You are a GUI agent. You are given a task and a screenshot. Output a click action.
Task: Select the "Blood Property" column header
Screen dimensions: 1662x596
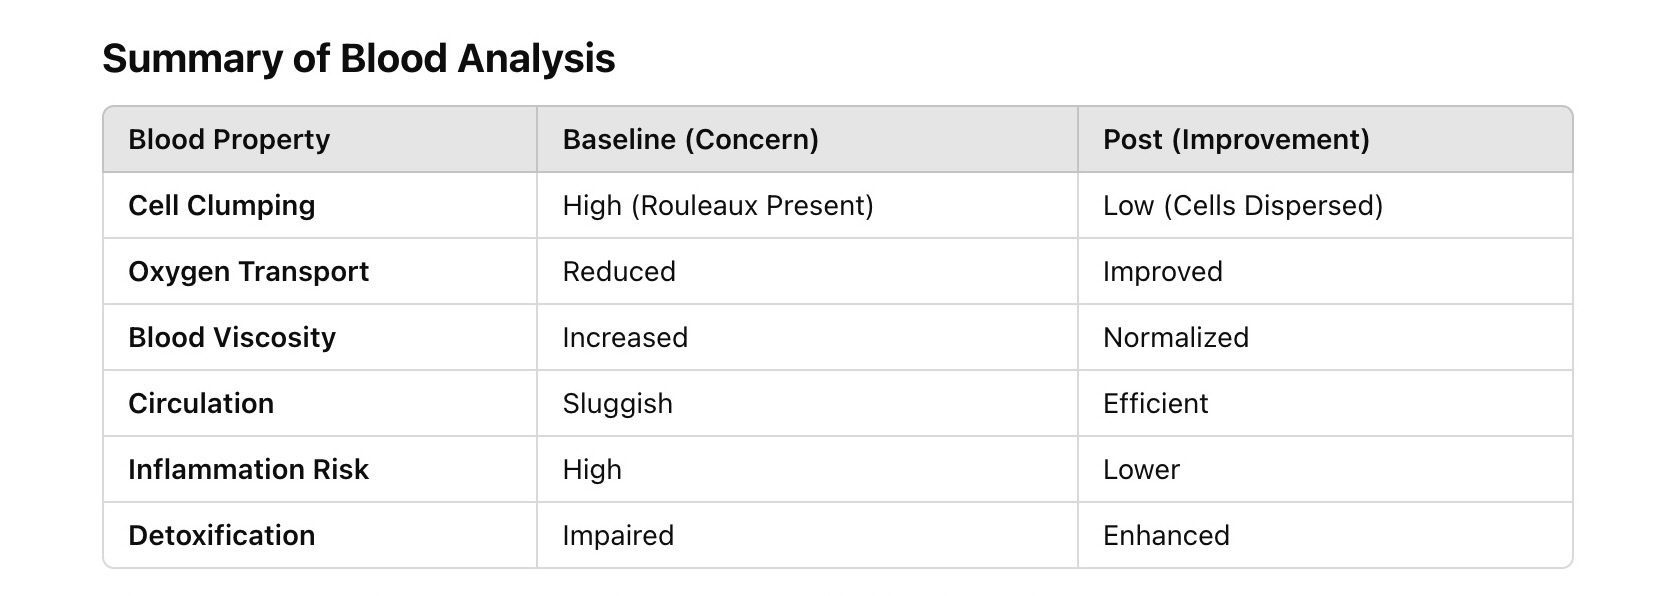tap(229, 140)
